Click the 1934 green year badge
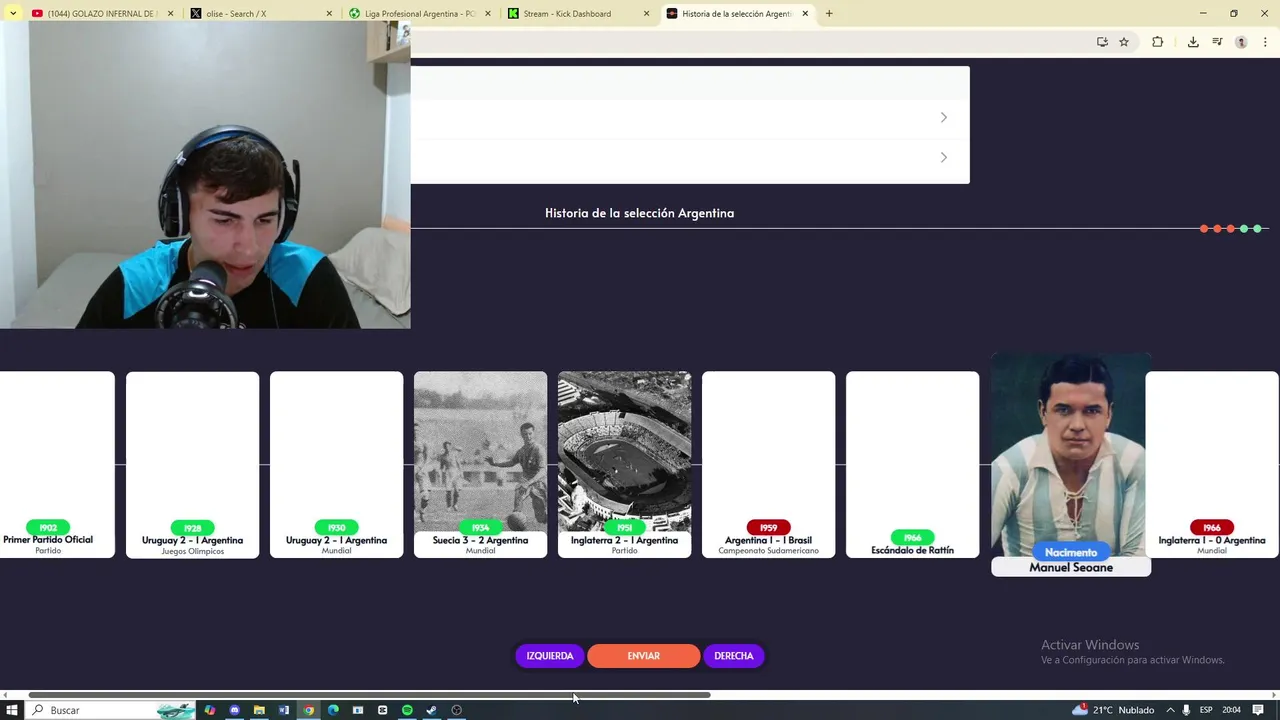 (480, 527)
